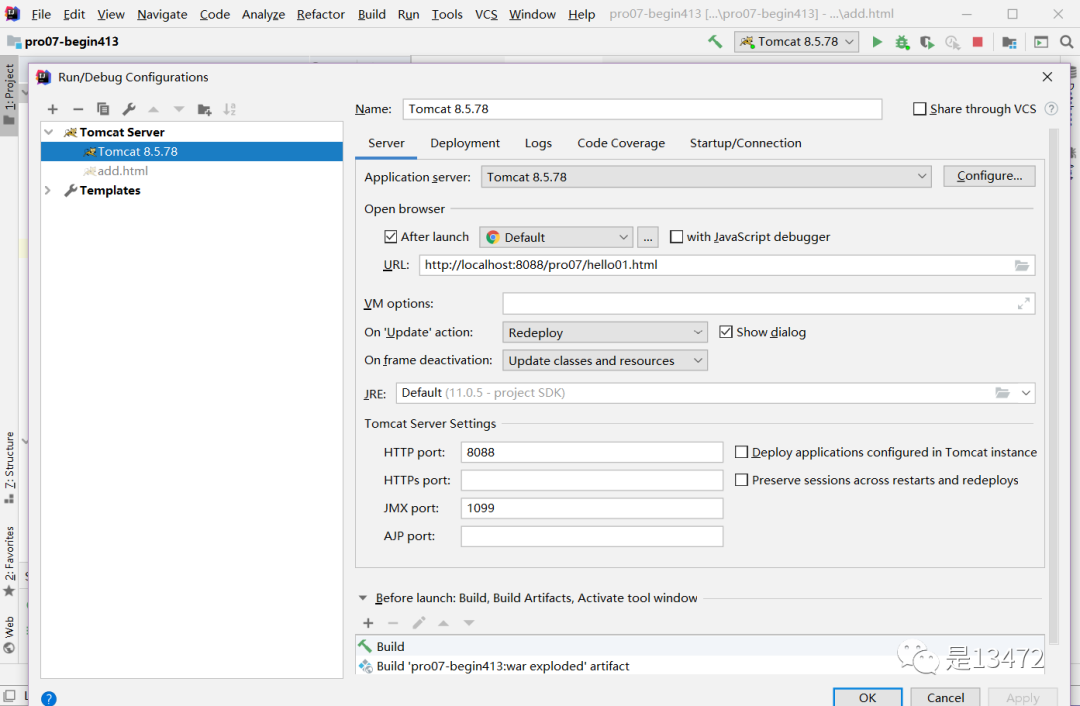Open On frame deactivation dropdown
This screenshot has height=706, width=1080.
coord(605,361)
